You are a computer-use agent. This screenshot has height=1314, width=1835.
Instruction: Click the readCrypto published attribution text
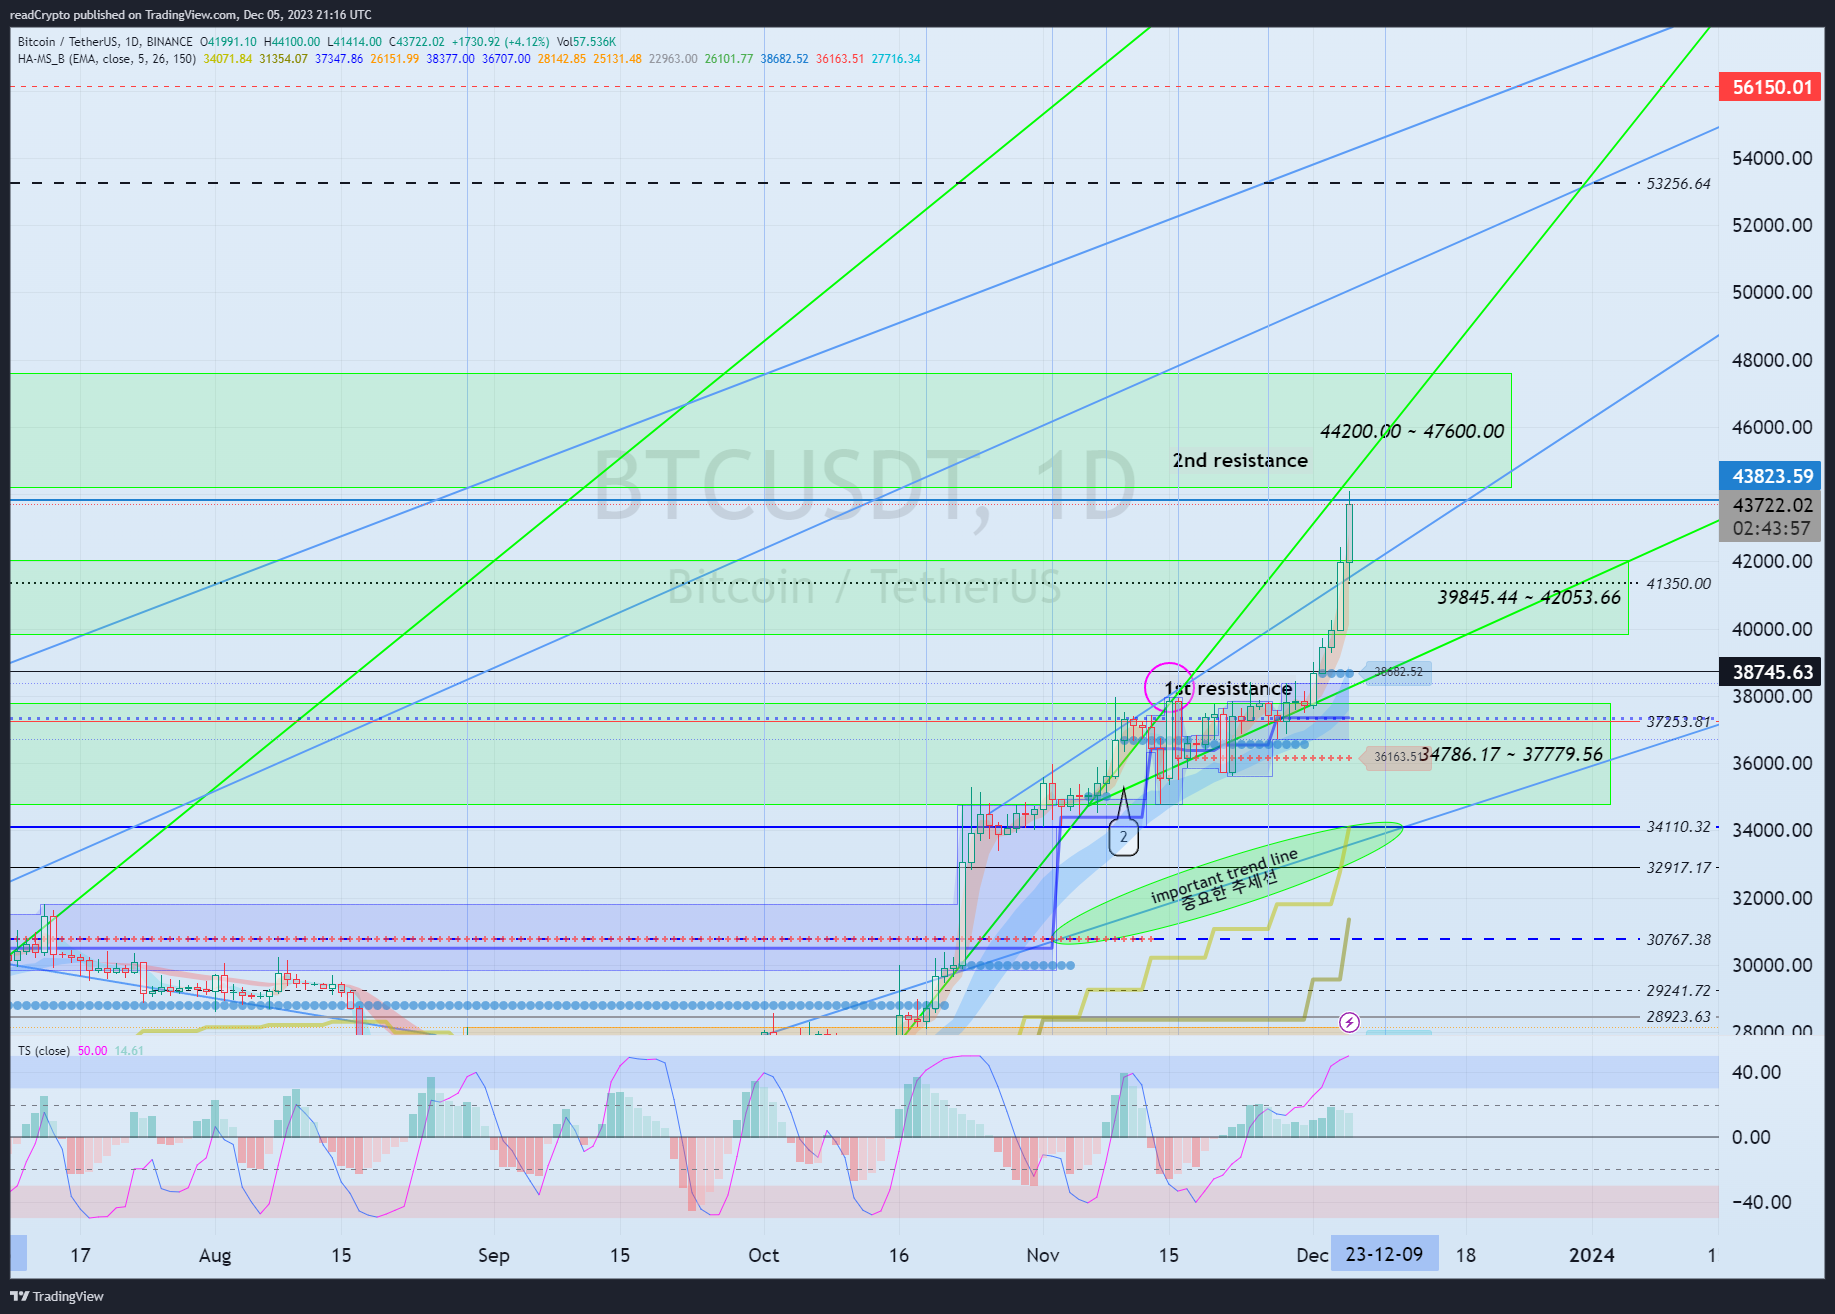[190, 15]
